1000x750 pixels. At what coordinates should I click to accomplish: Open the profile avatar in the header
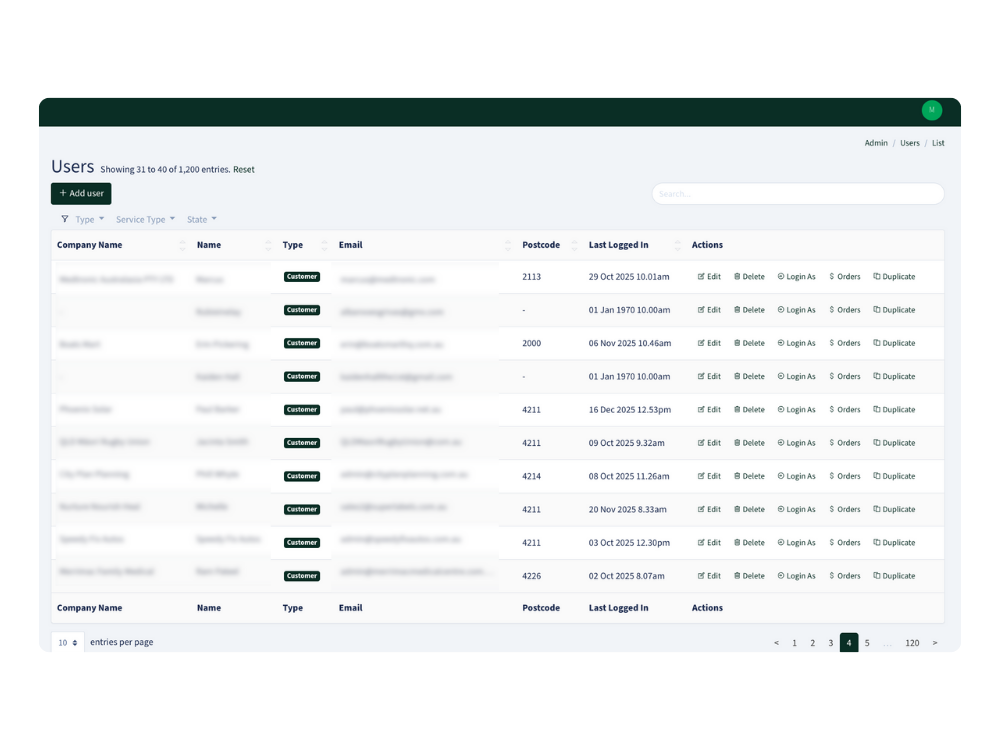point(931,110)
